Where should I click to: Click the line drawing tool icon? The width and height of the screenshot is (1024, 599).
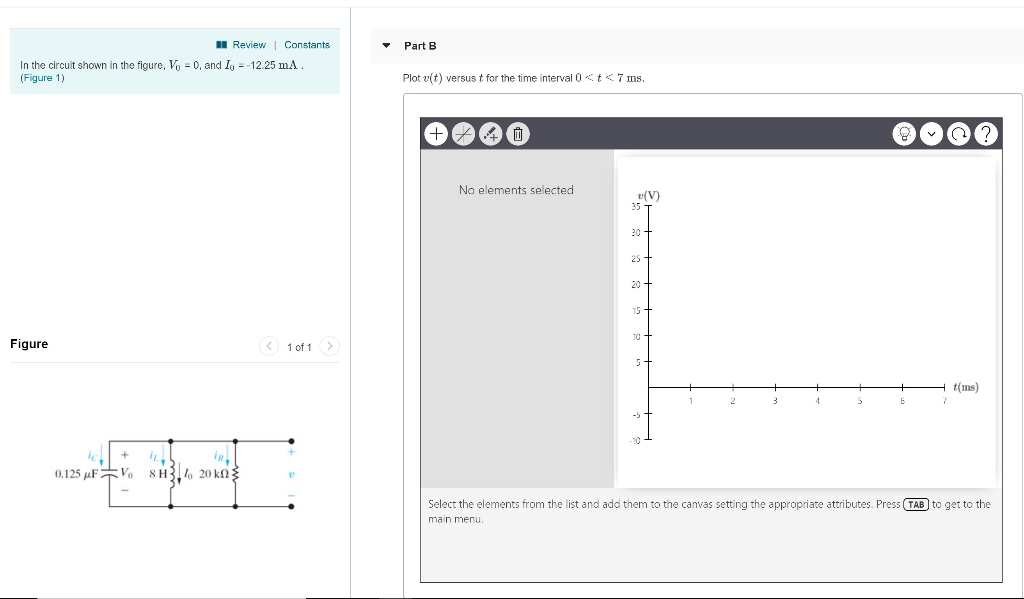[x=463, y=133]
